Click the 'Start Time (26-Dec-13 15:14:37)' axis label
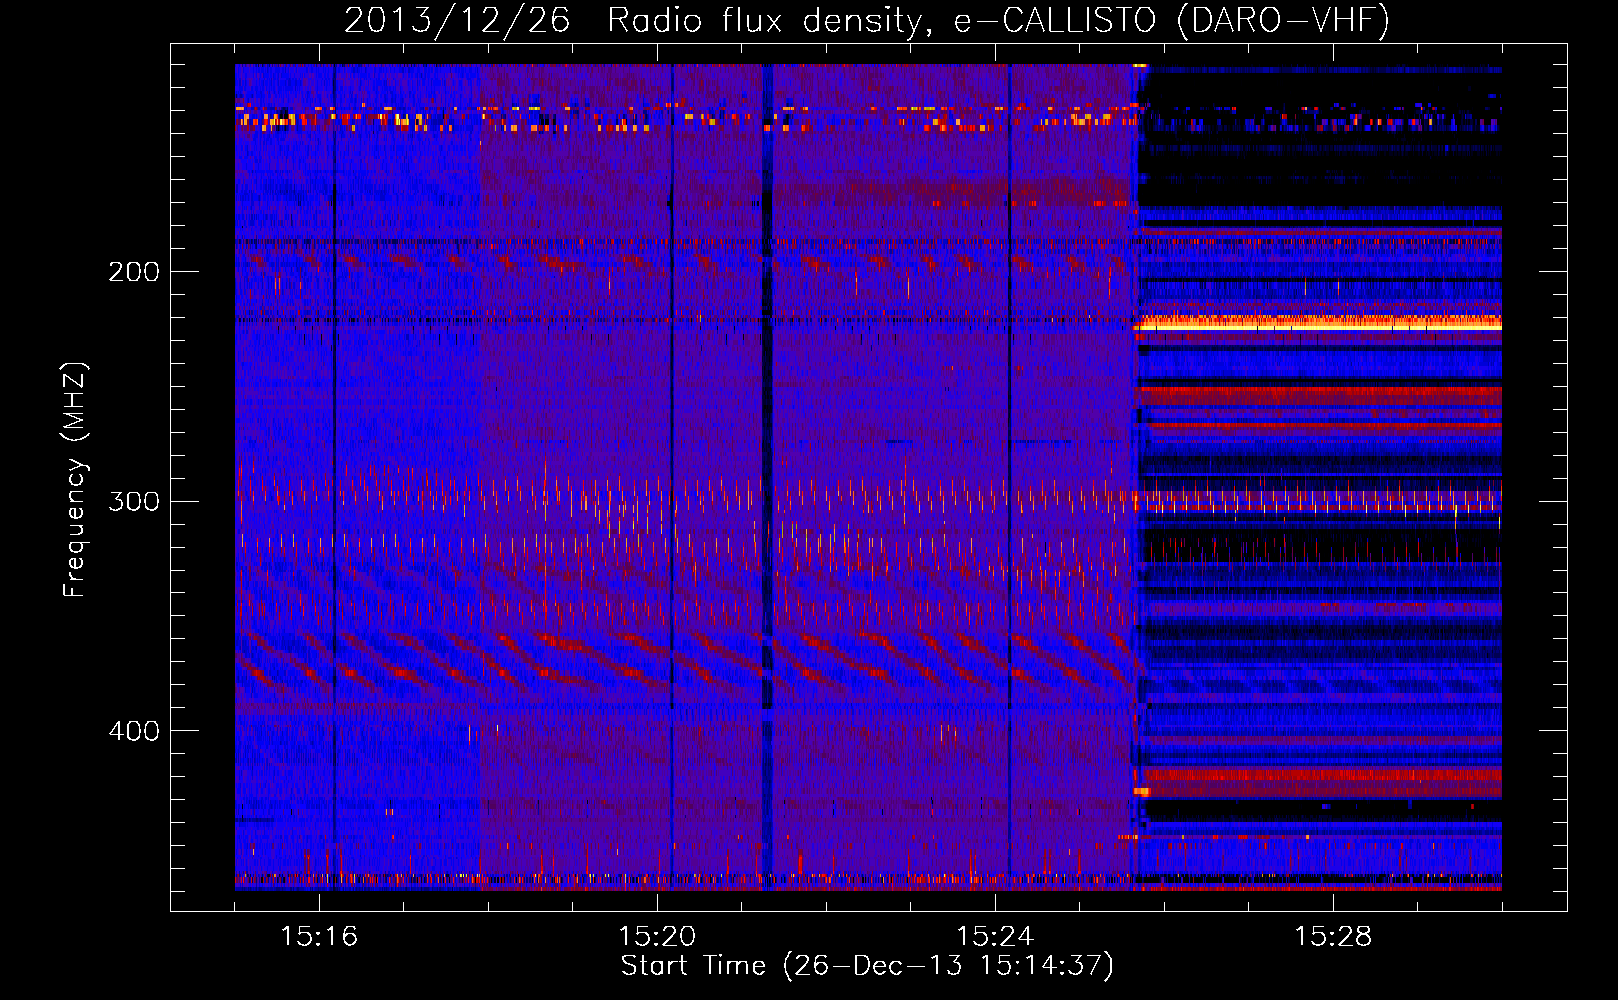 coord(867,966)
